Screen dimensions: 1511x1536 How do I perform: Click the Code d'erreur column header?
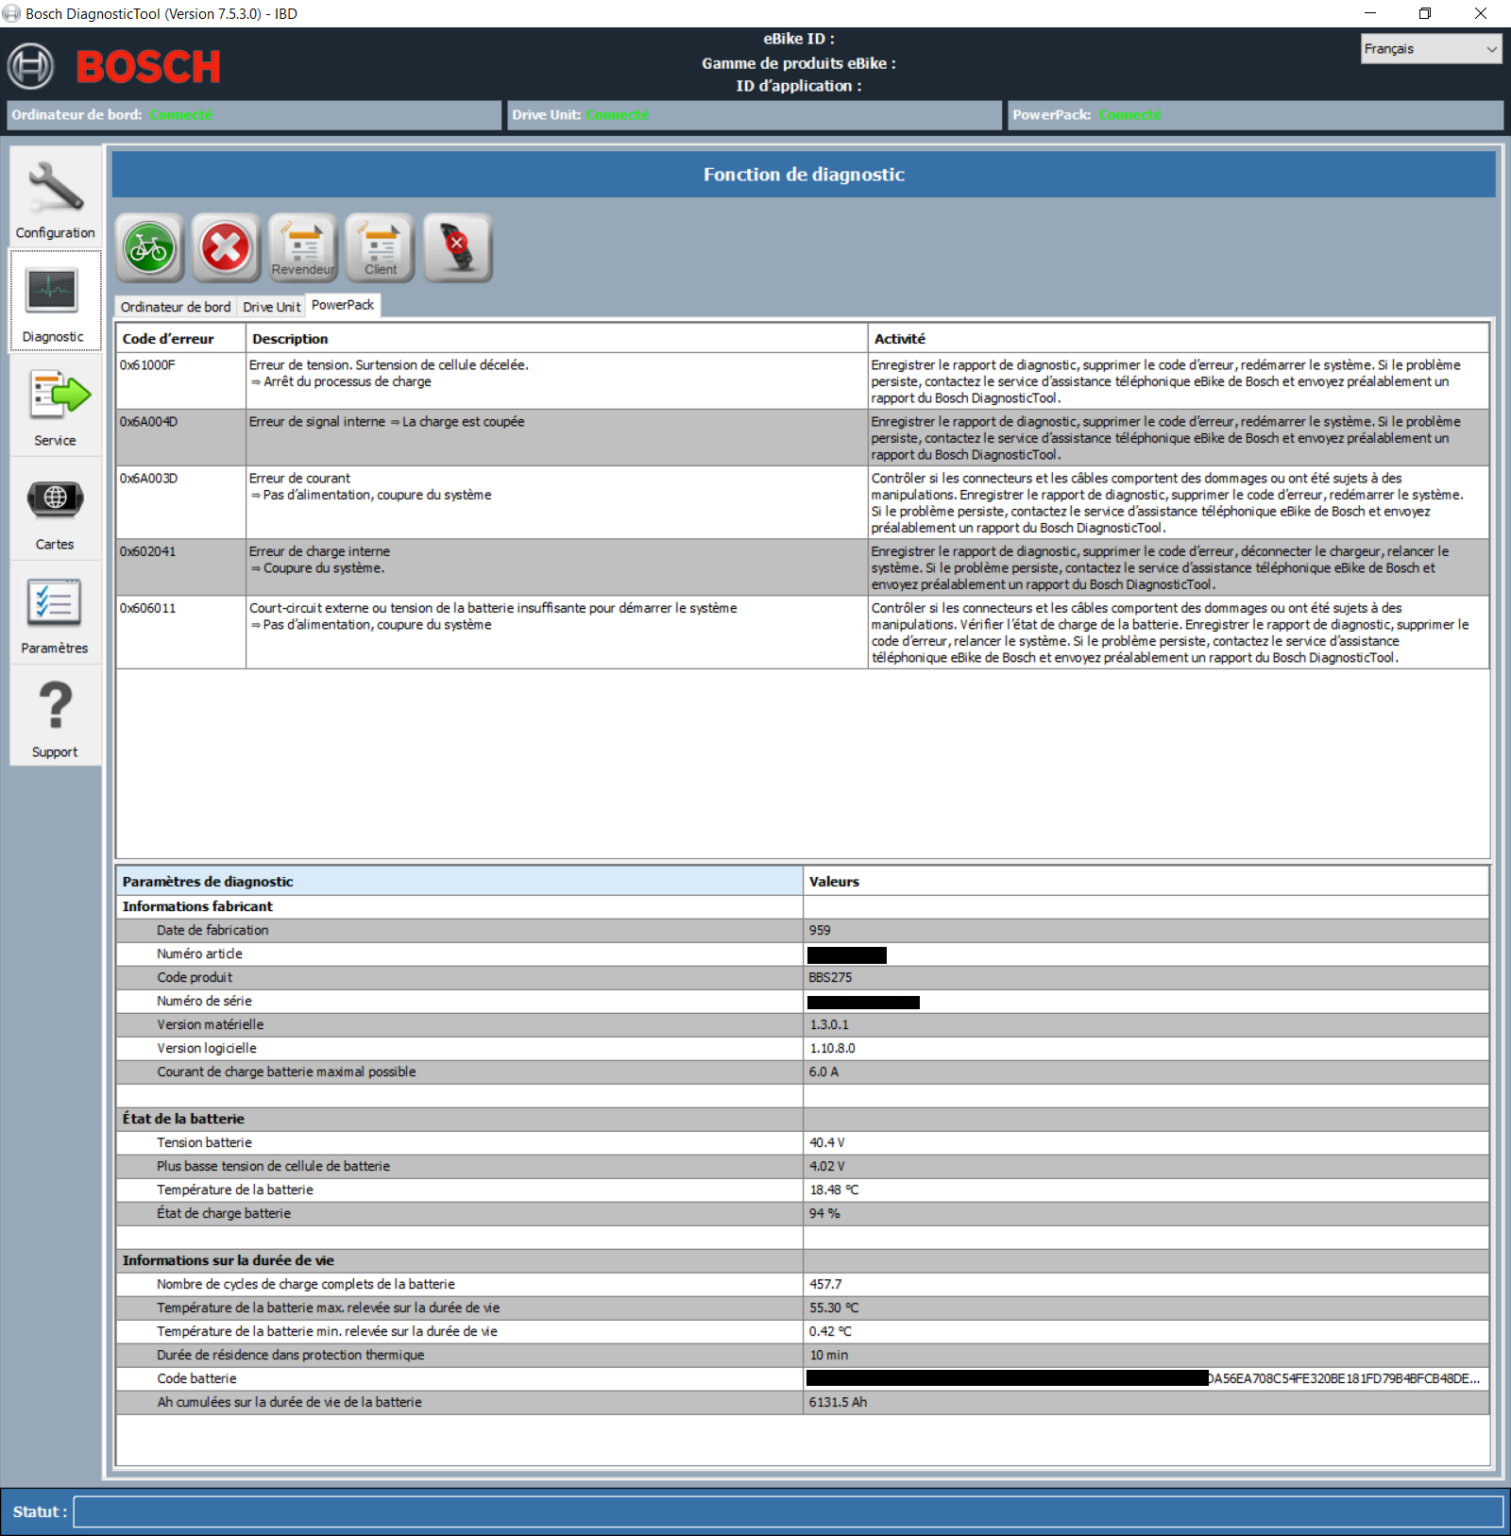pos(181,339)
